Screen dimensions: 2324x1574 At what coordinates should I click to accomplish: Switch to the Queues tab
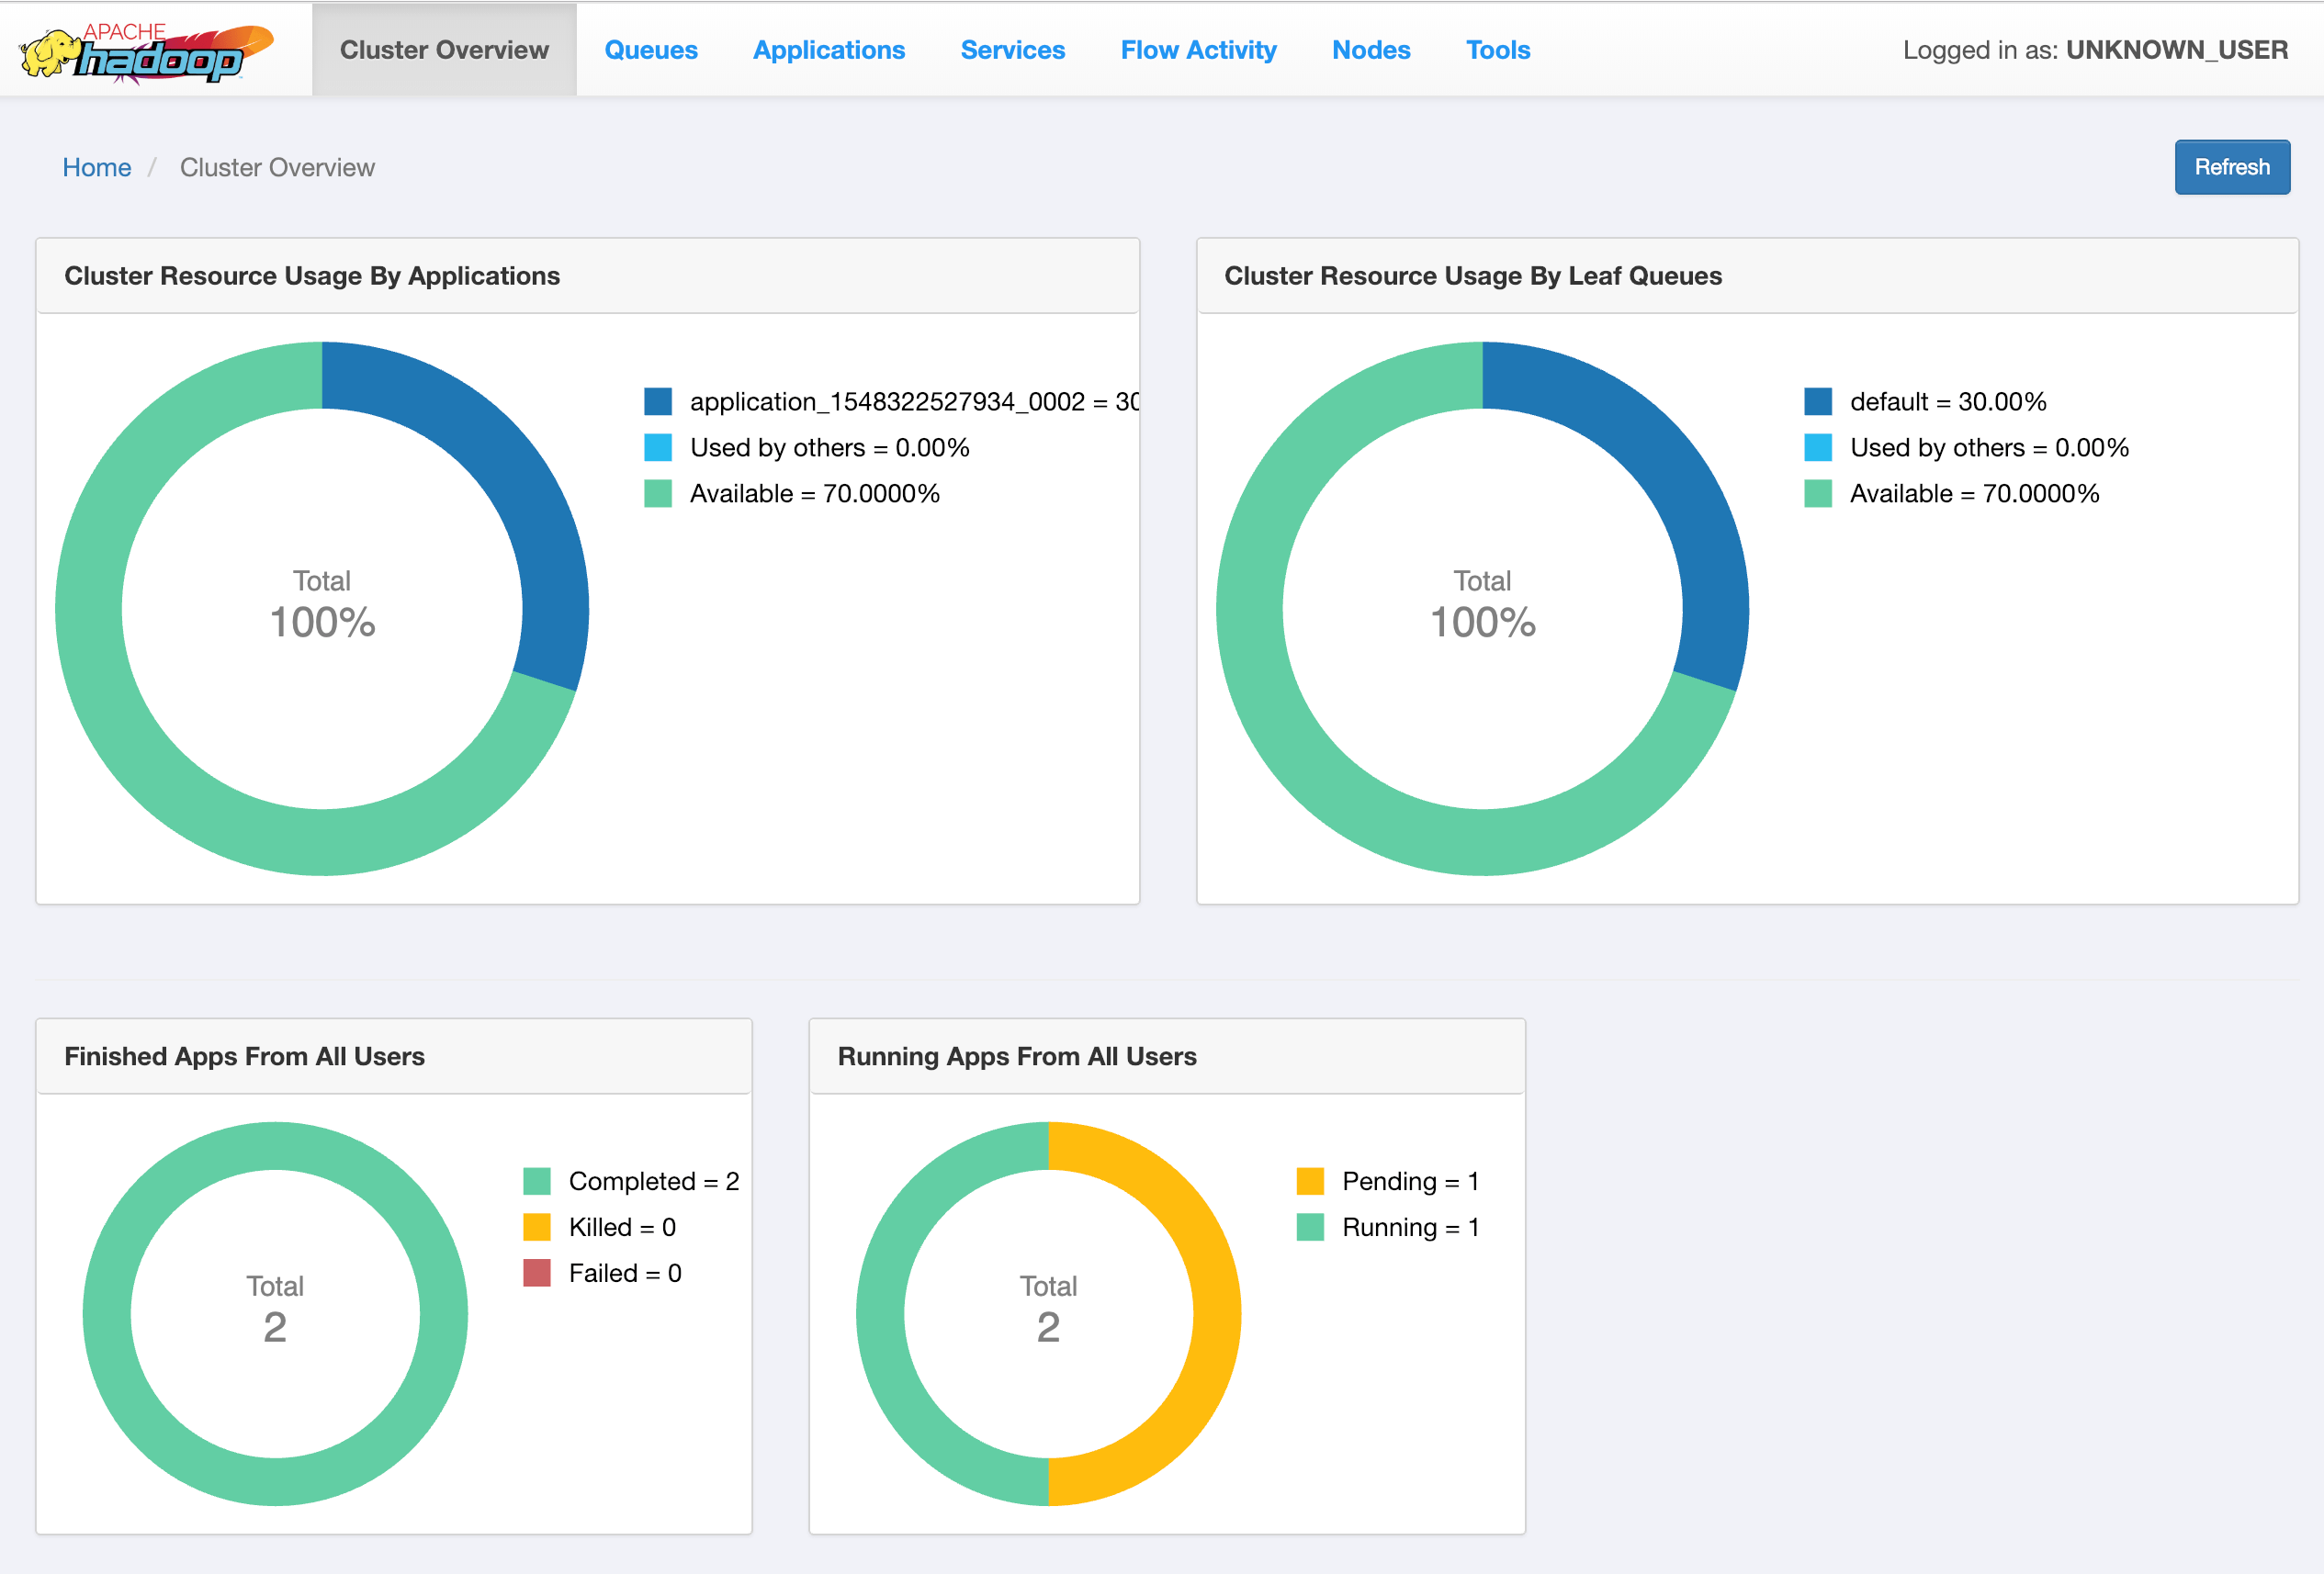[651, 49]
